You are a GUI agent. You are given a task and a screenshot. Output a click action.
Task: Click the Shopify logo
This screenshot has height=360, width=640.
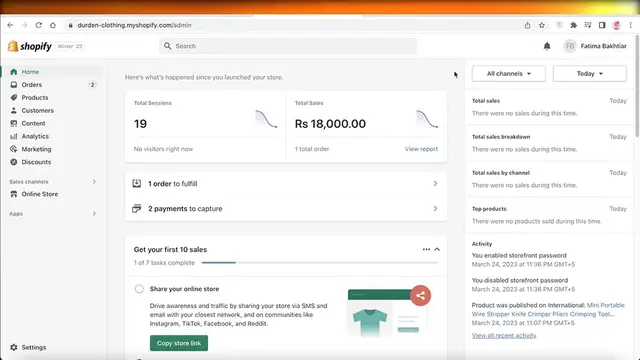point(30,46)
